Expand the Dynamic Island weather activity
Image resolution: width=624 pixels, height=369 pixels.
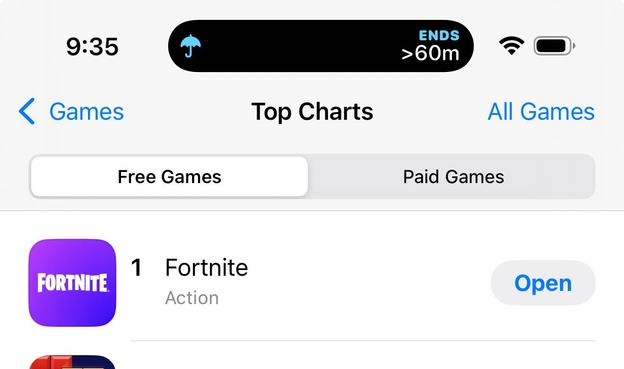(x=321, y=46)
